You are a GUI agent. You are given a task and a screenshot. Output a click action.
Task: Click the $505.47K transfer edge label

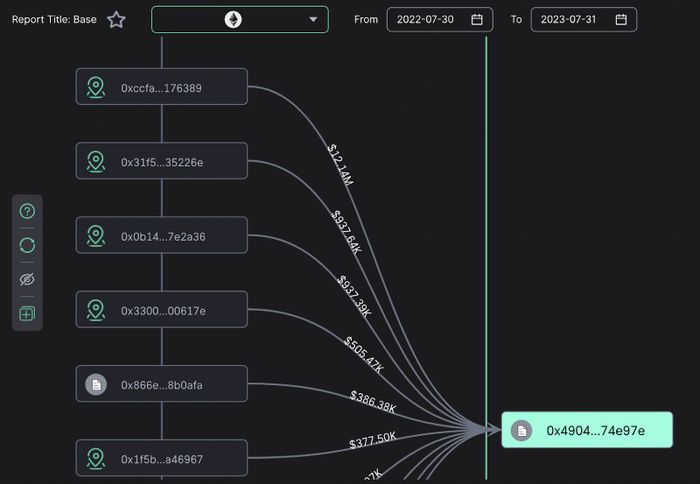pos(364,355)
